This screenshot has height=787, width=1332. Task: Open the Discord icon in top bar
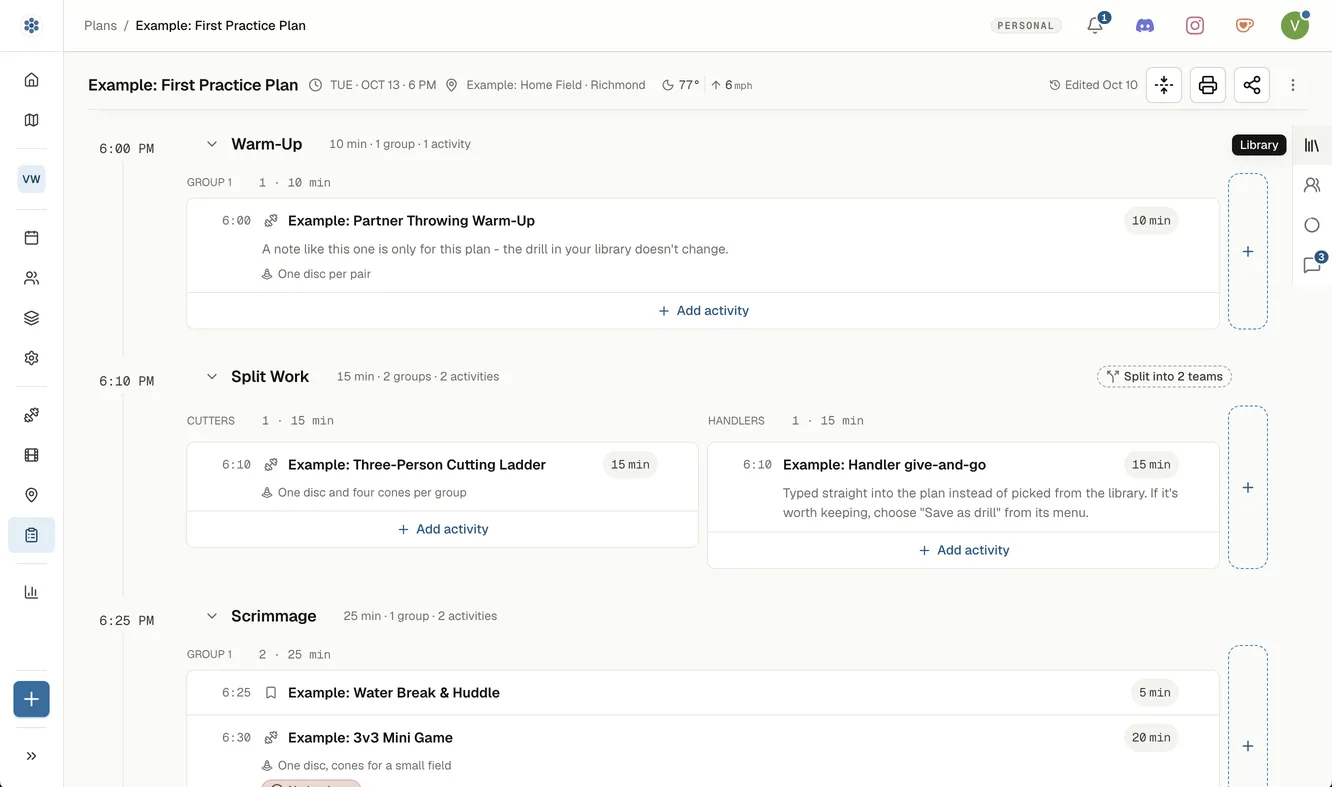[1145, 26]
